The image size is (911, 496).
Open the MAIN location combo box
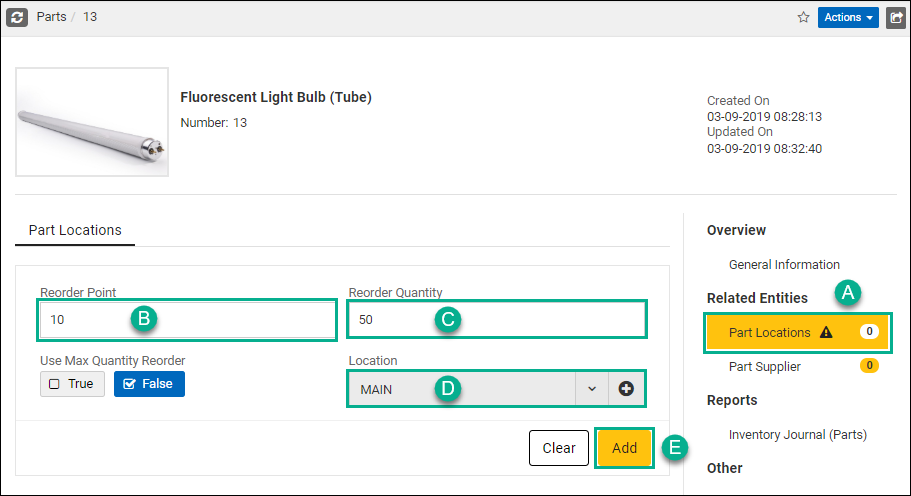(462, 389)
